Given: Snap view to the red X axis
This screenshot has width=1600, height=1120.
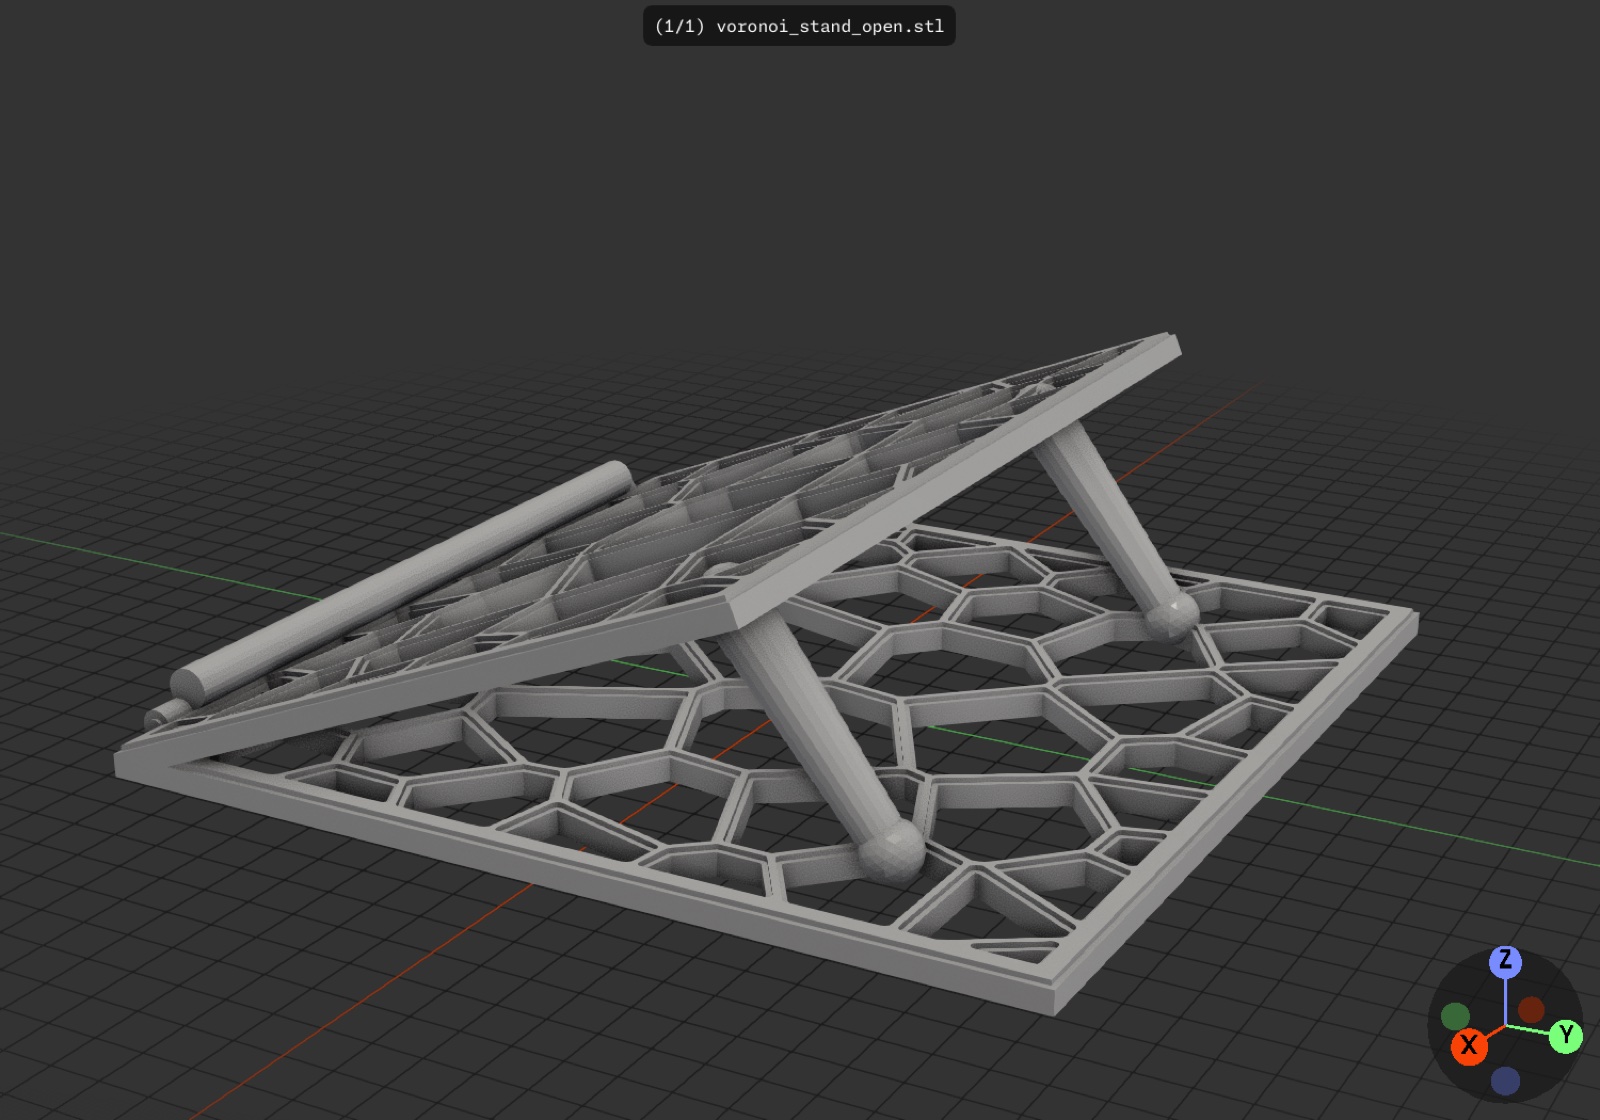Looking at the screenshot, I should 1468,1046.
